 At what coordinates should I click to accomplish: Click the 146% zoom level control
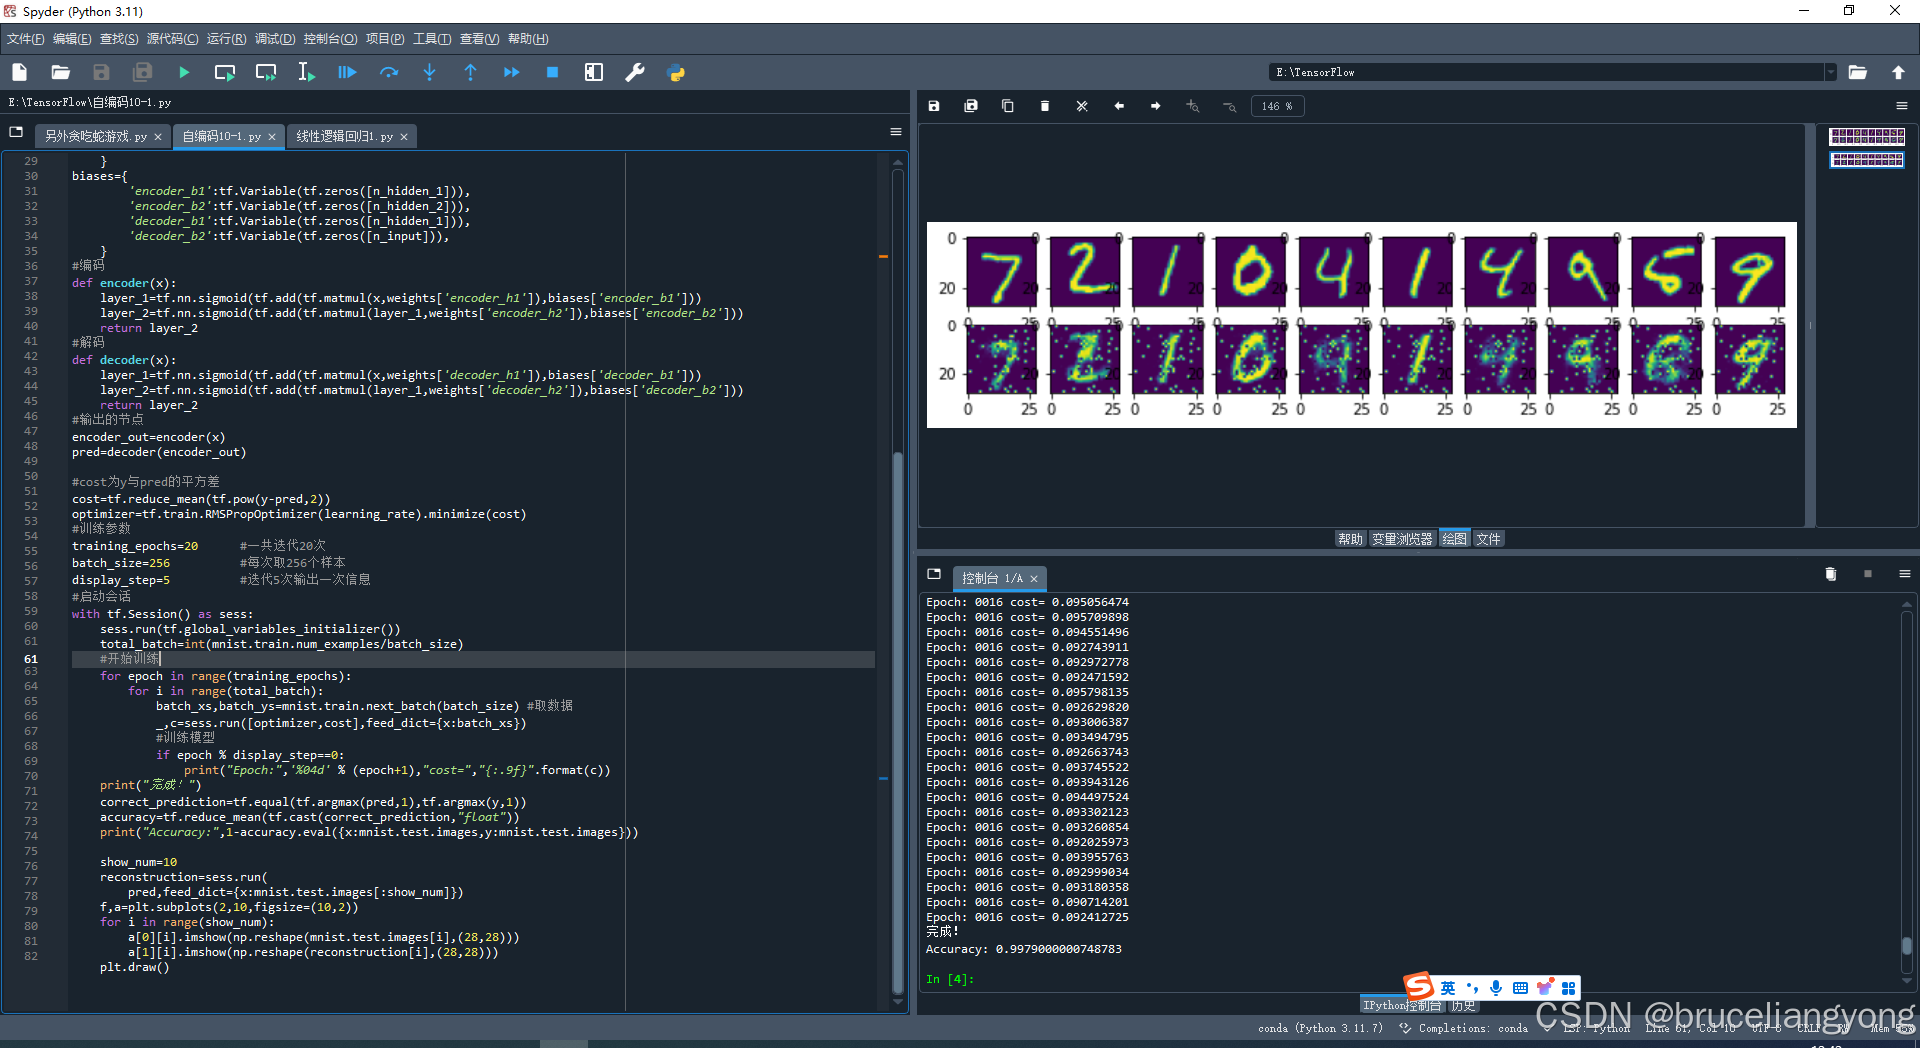(x=1277, y=106)
